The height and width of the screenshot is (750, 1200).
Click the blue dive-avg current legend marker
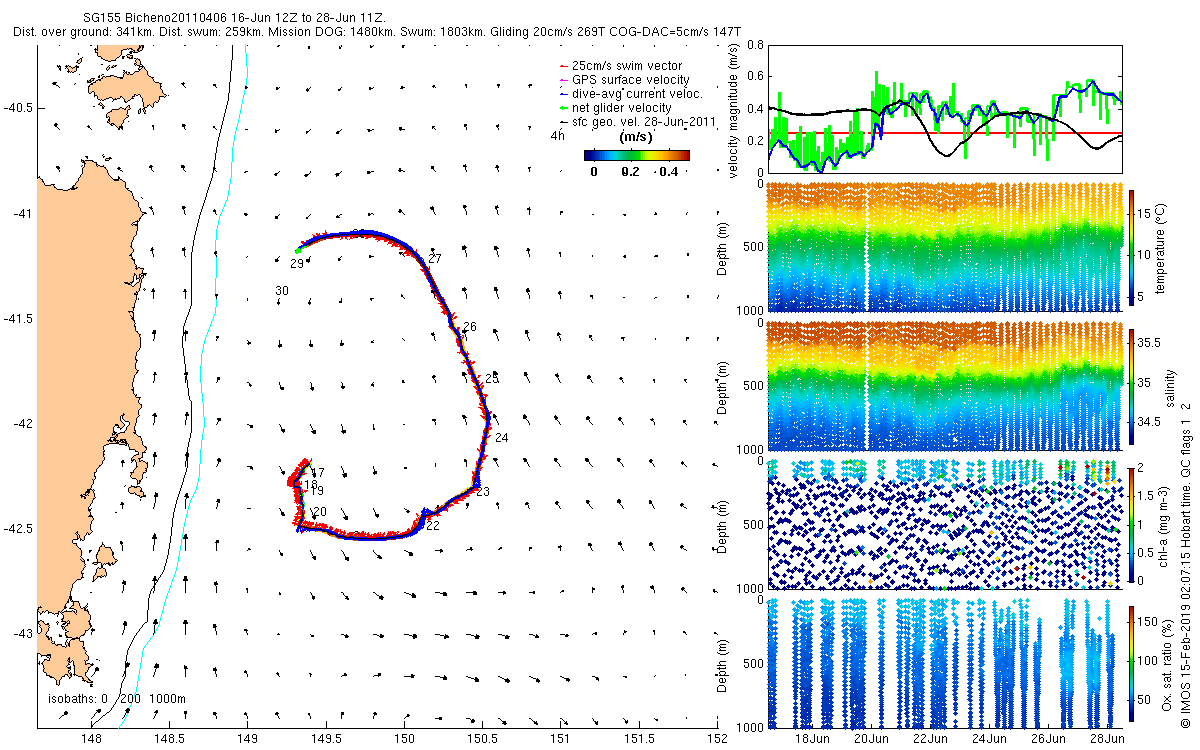pyautogui.click(x=564, y=94)
